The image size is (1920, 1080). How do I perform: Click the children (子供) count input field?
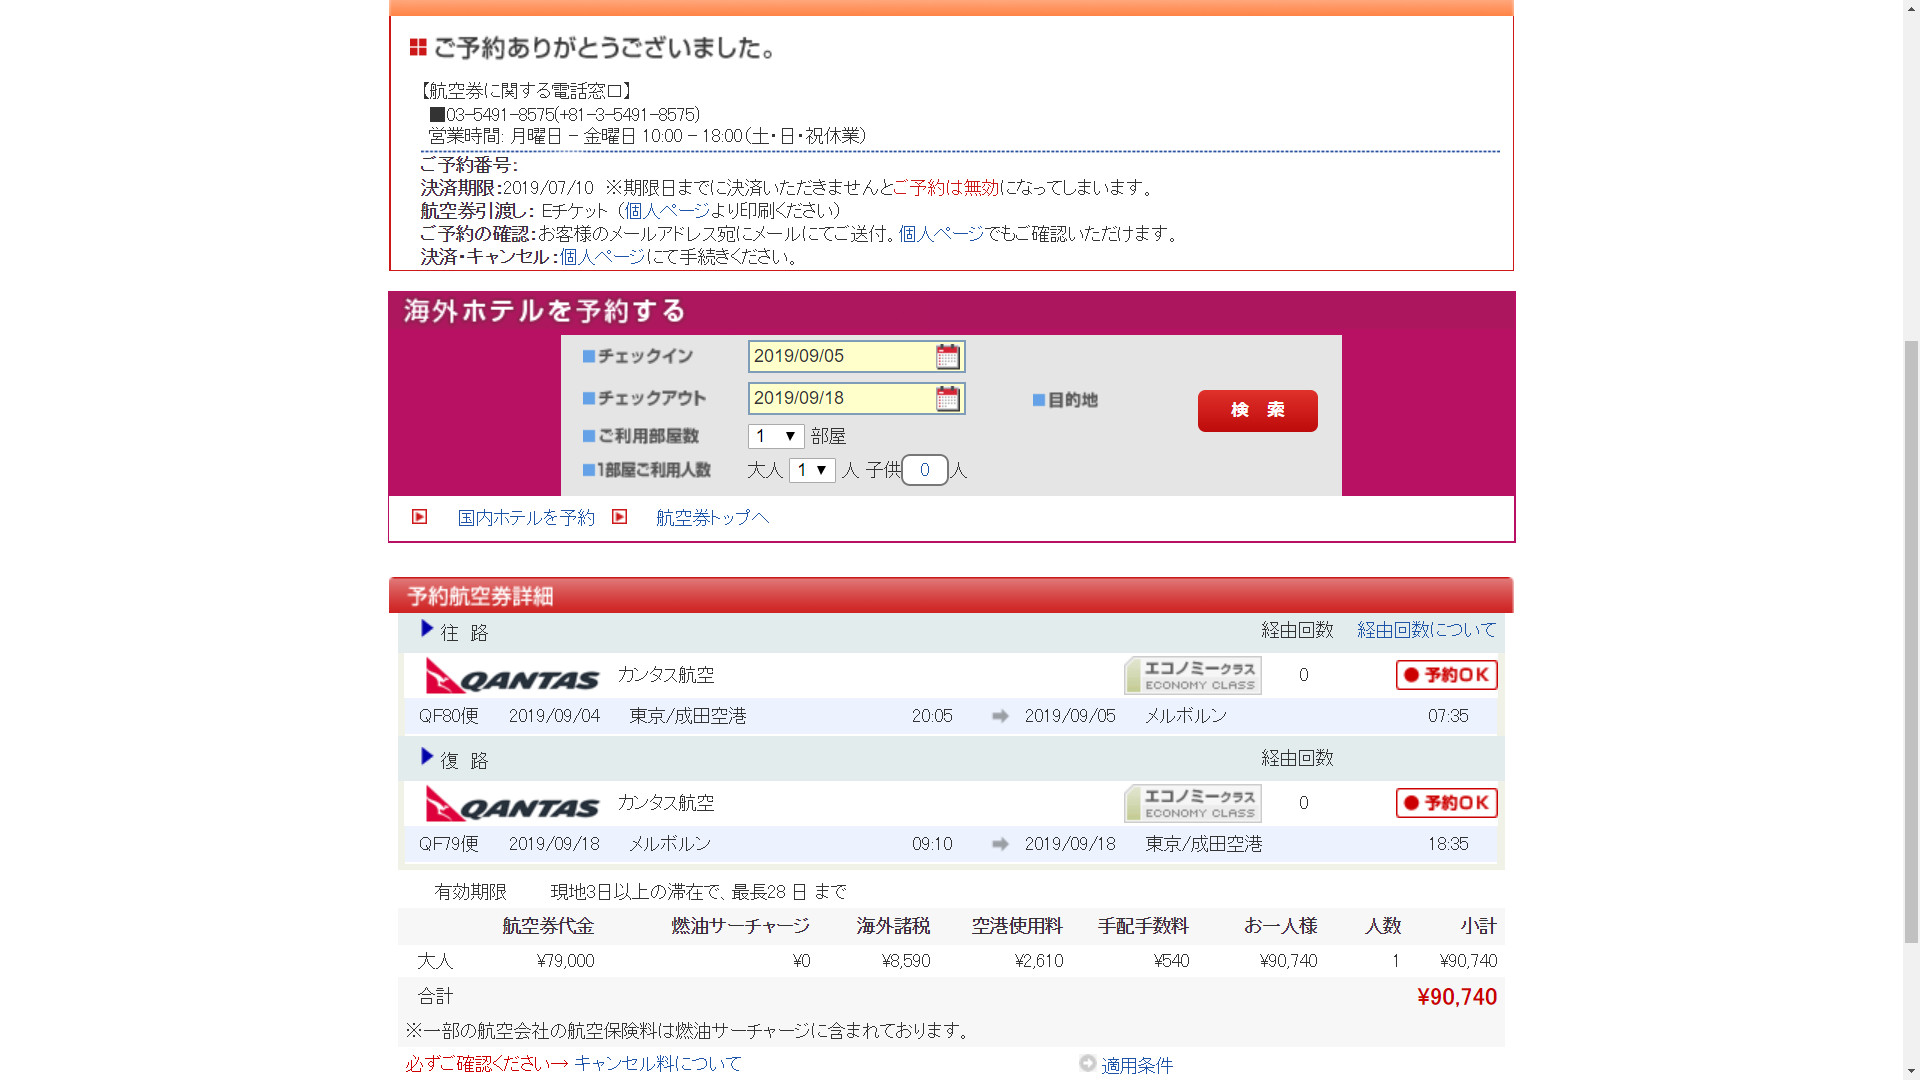click(924, 470)
